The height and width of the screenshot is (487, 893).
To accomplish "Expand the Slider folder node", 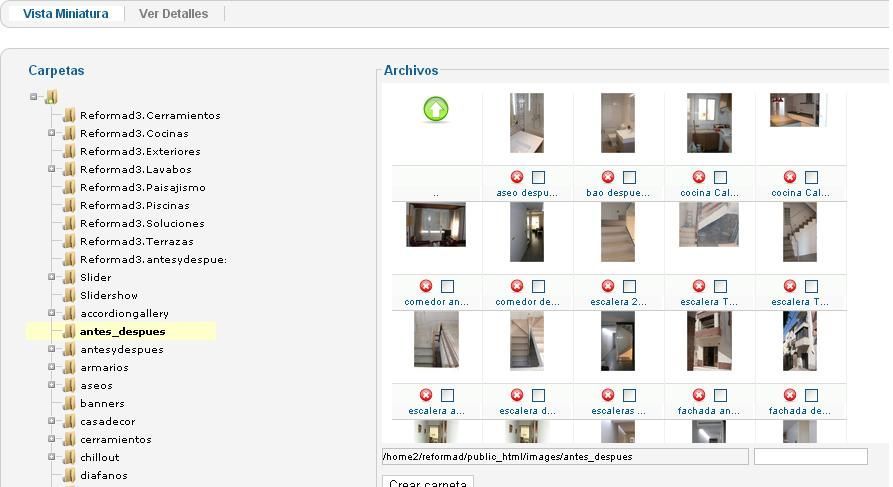I will coord(52,277).
